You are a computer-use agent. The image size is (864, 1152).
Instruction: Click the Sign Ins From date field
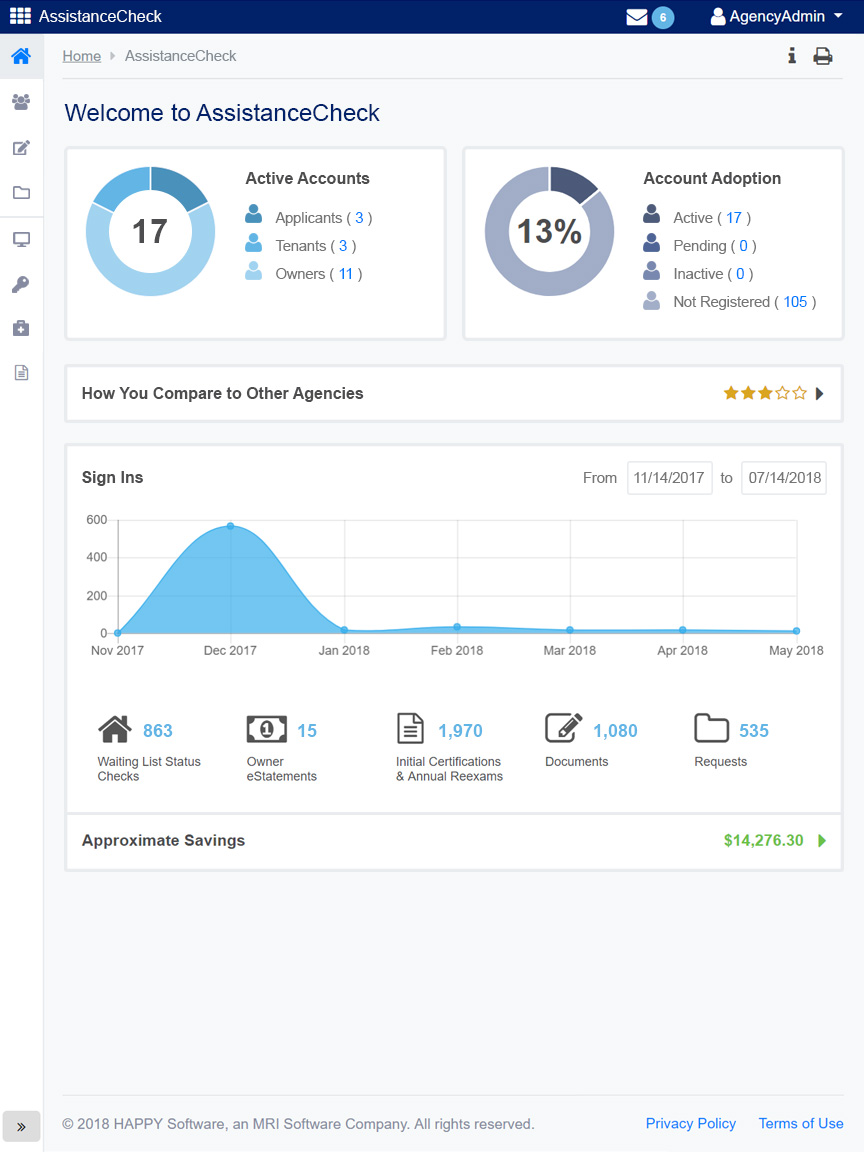click(669, 478)
